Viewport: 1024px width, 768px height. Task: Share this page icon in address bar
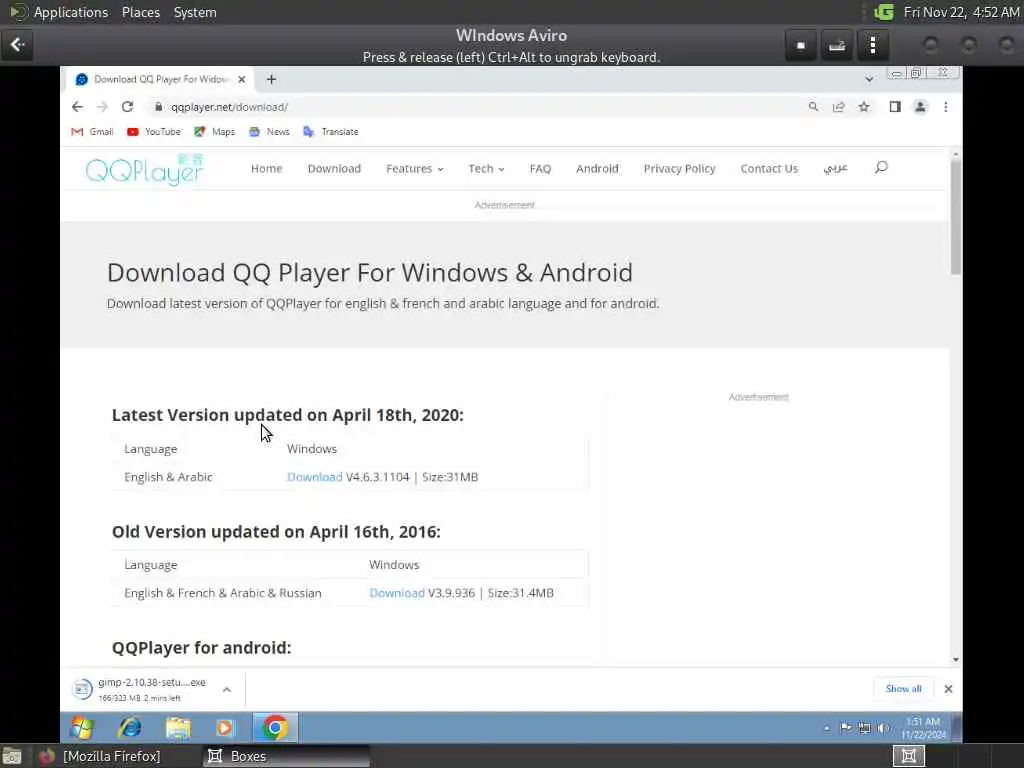pos(839,106)
